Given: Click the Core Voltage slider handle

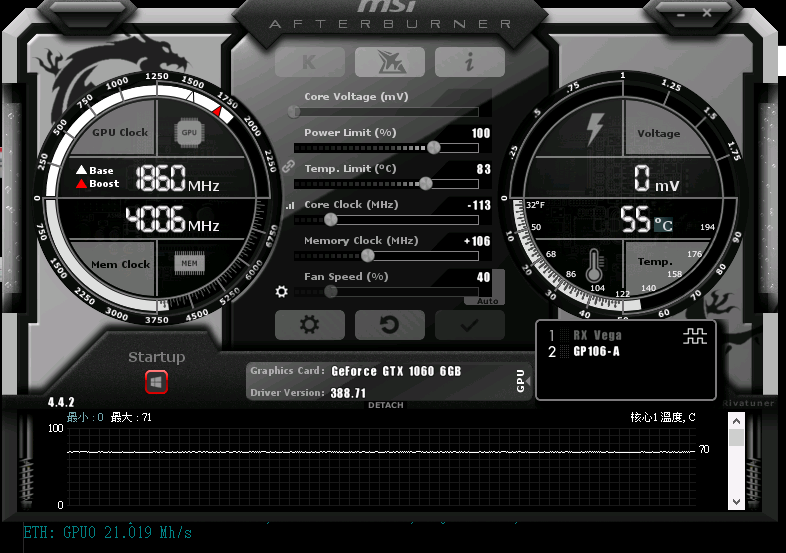Looking at the screenshot, I should [294, 112].
